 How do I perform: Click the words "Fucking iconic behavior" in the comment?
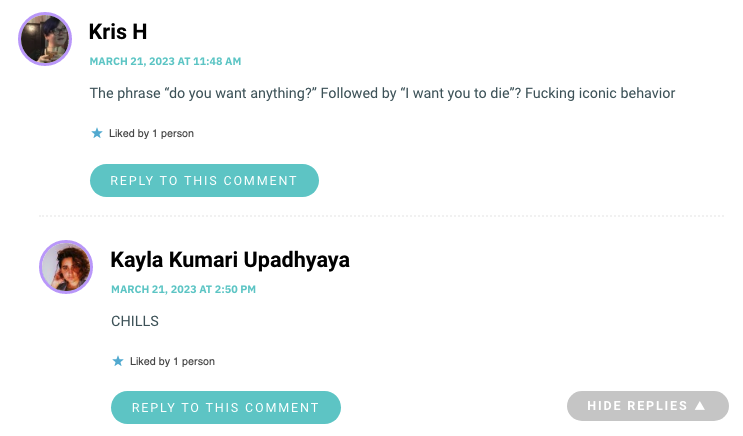(600, 93)
